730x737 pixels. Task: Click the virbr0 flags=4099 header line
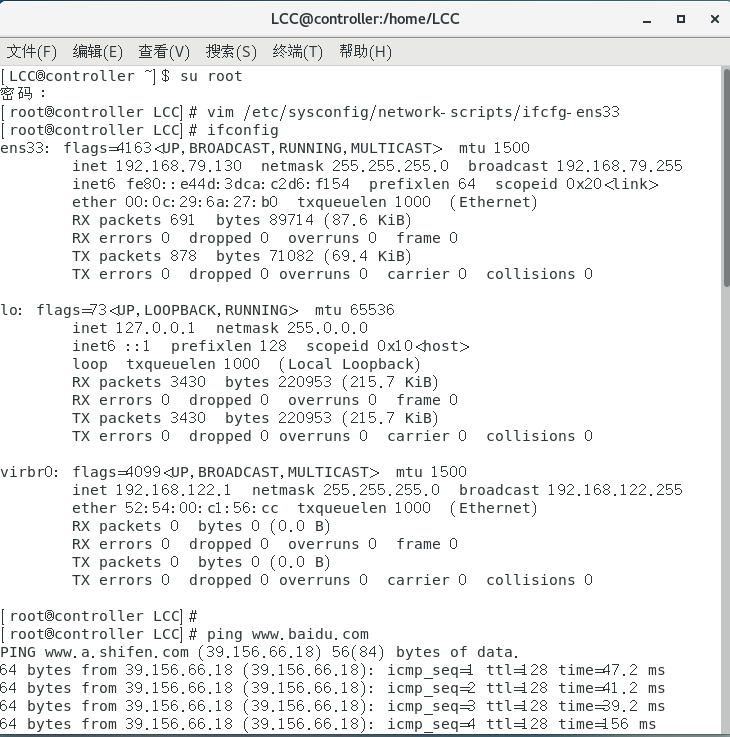(x=234, y=472)
